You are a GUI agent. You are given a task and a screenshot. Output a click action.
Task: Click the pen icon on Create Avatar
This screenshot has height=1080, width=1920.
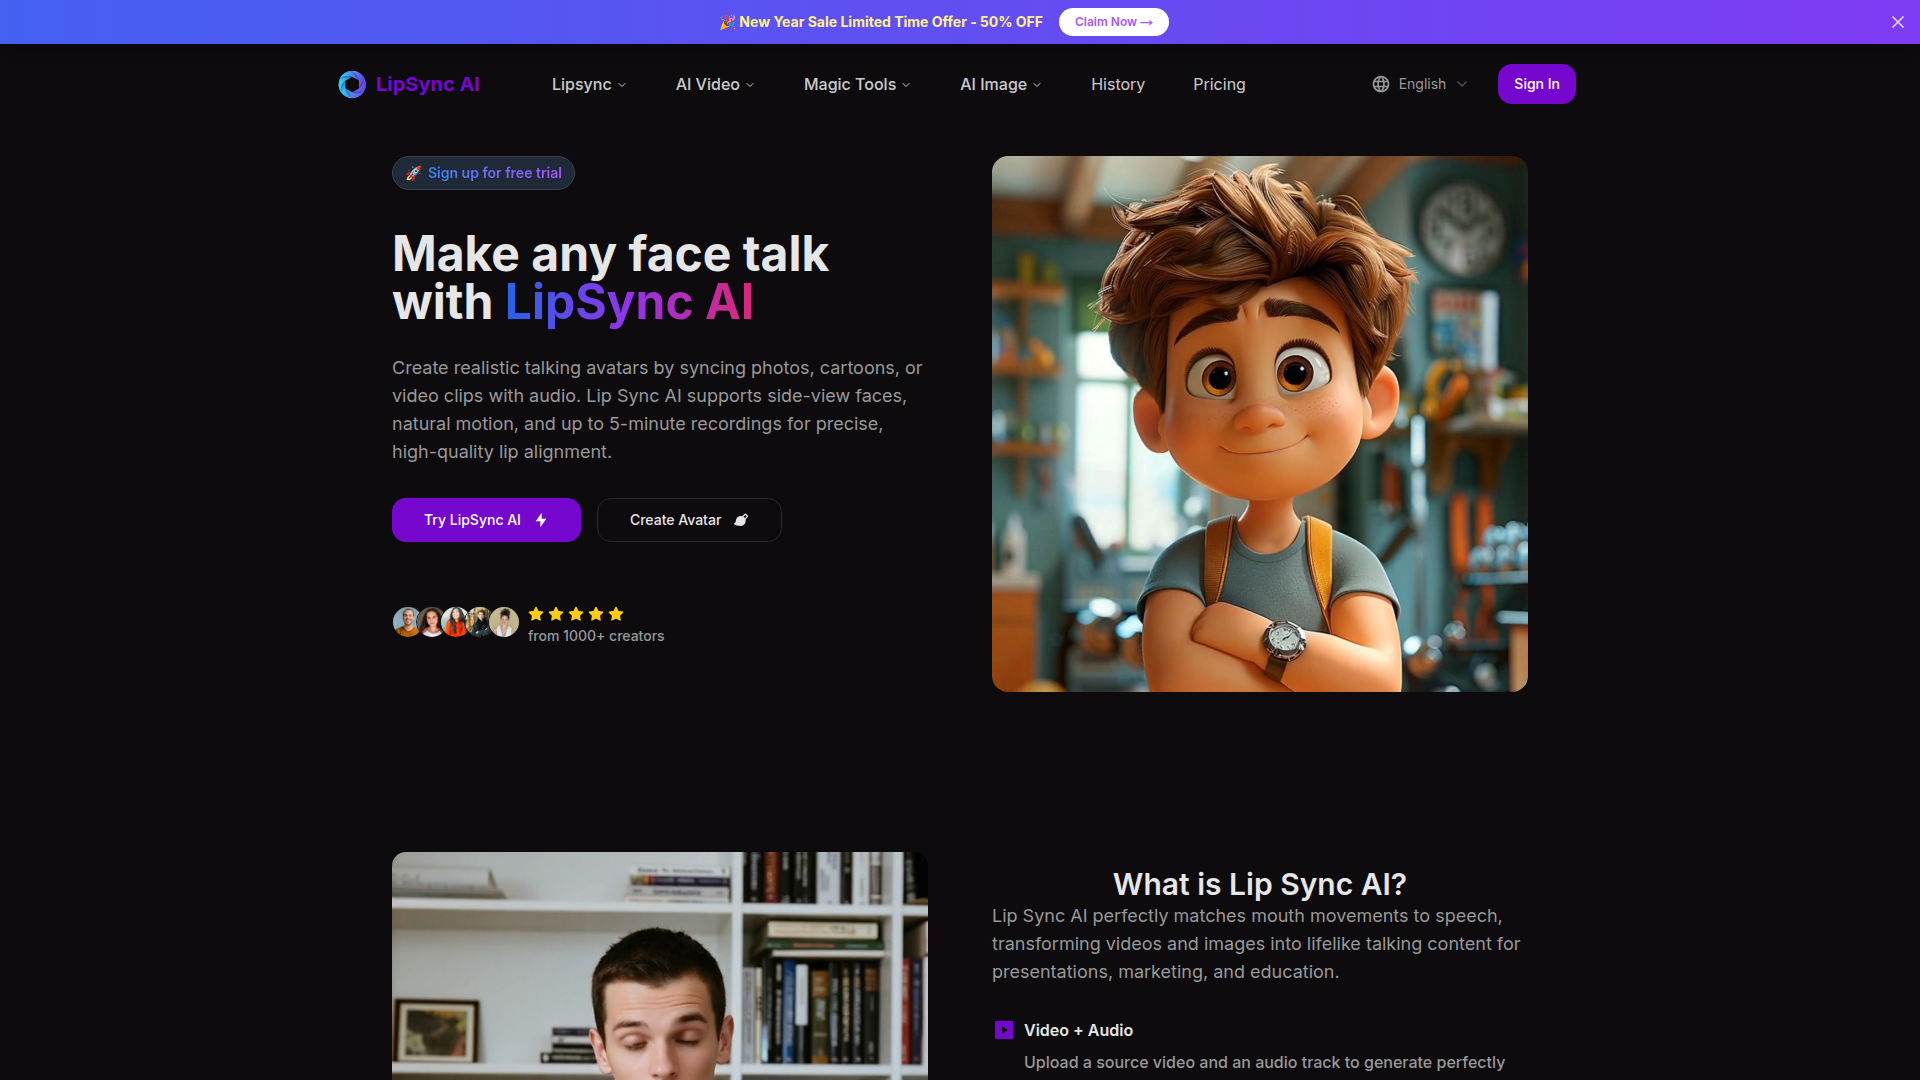click(741, 520)
